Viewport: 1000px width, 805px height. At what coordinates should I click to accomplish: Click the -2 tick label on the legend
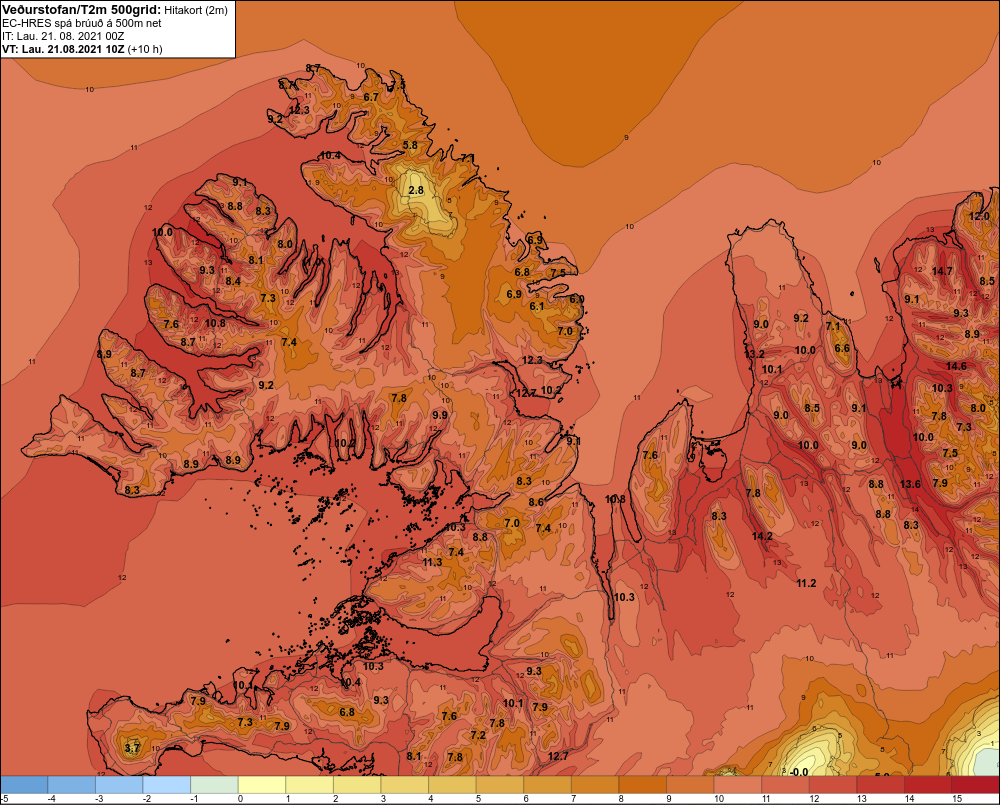[149, 799]
